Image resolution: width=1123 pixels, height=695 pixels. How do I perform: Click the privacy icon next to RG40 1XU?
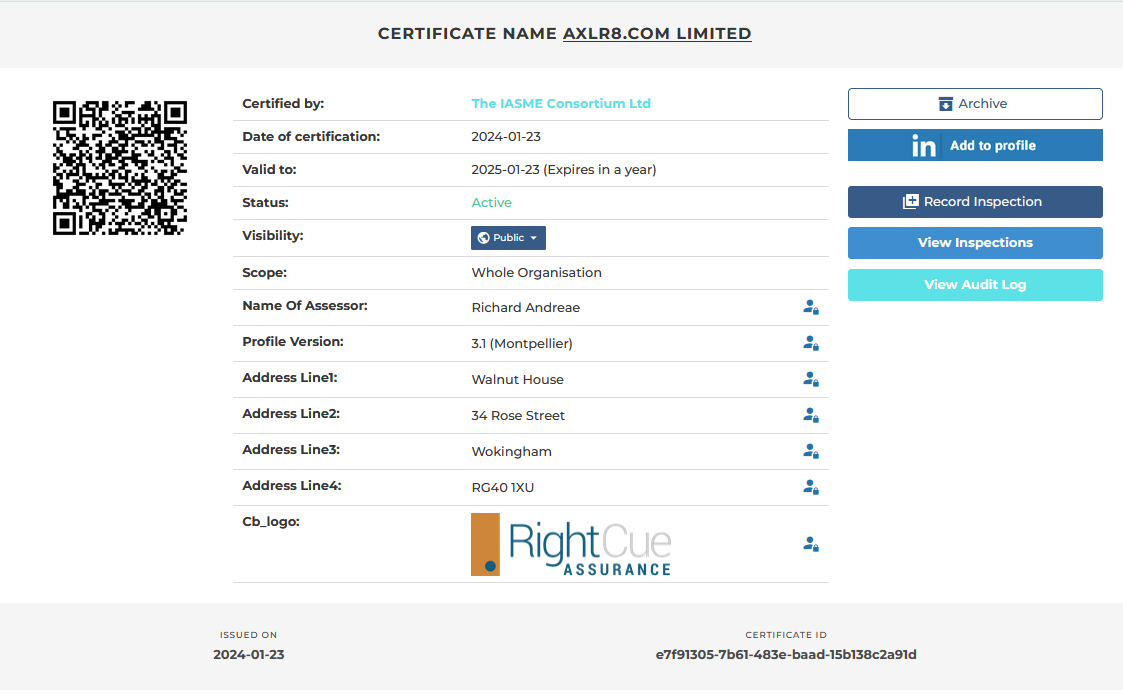pos(811,487)
